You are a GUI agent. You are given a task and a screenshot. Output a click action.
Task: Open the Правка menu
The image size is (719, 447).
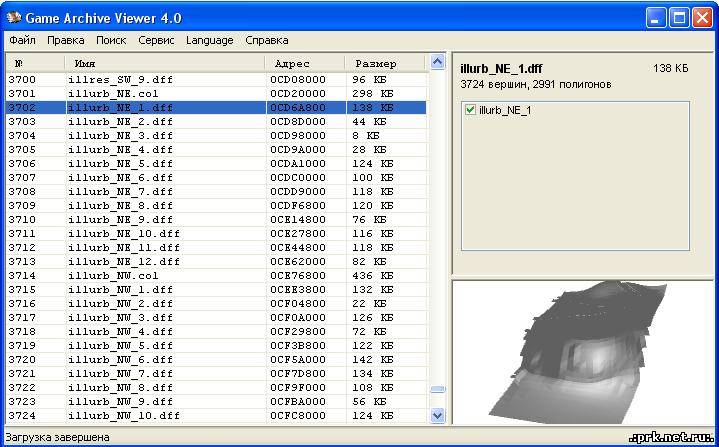tap(66, 40)
